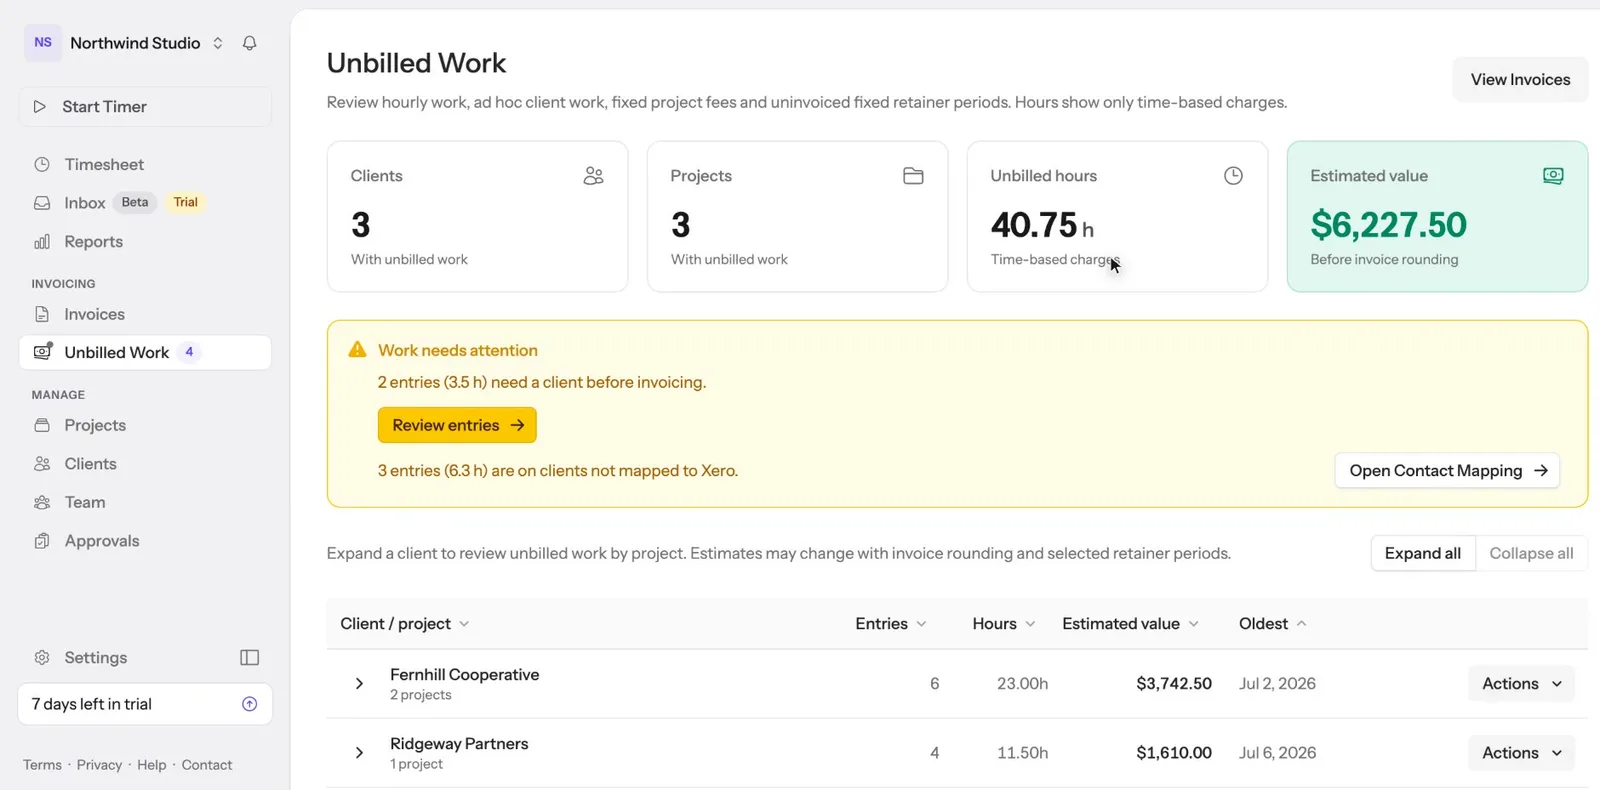Click the Inbox tray icon
Image resolution: width=1600 pixels, height=790 pixels.
pyautogui.click(x=42, y=203)
